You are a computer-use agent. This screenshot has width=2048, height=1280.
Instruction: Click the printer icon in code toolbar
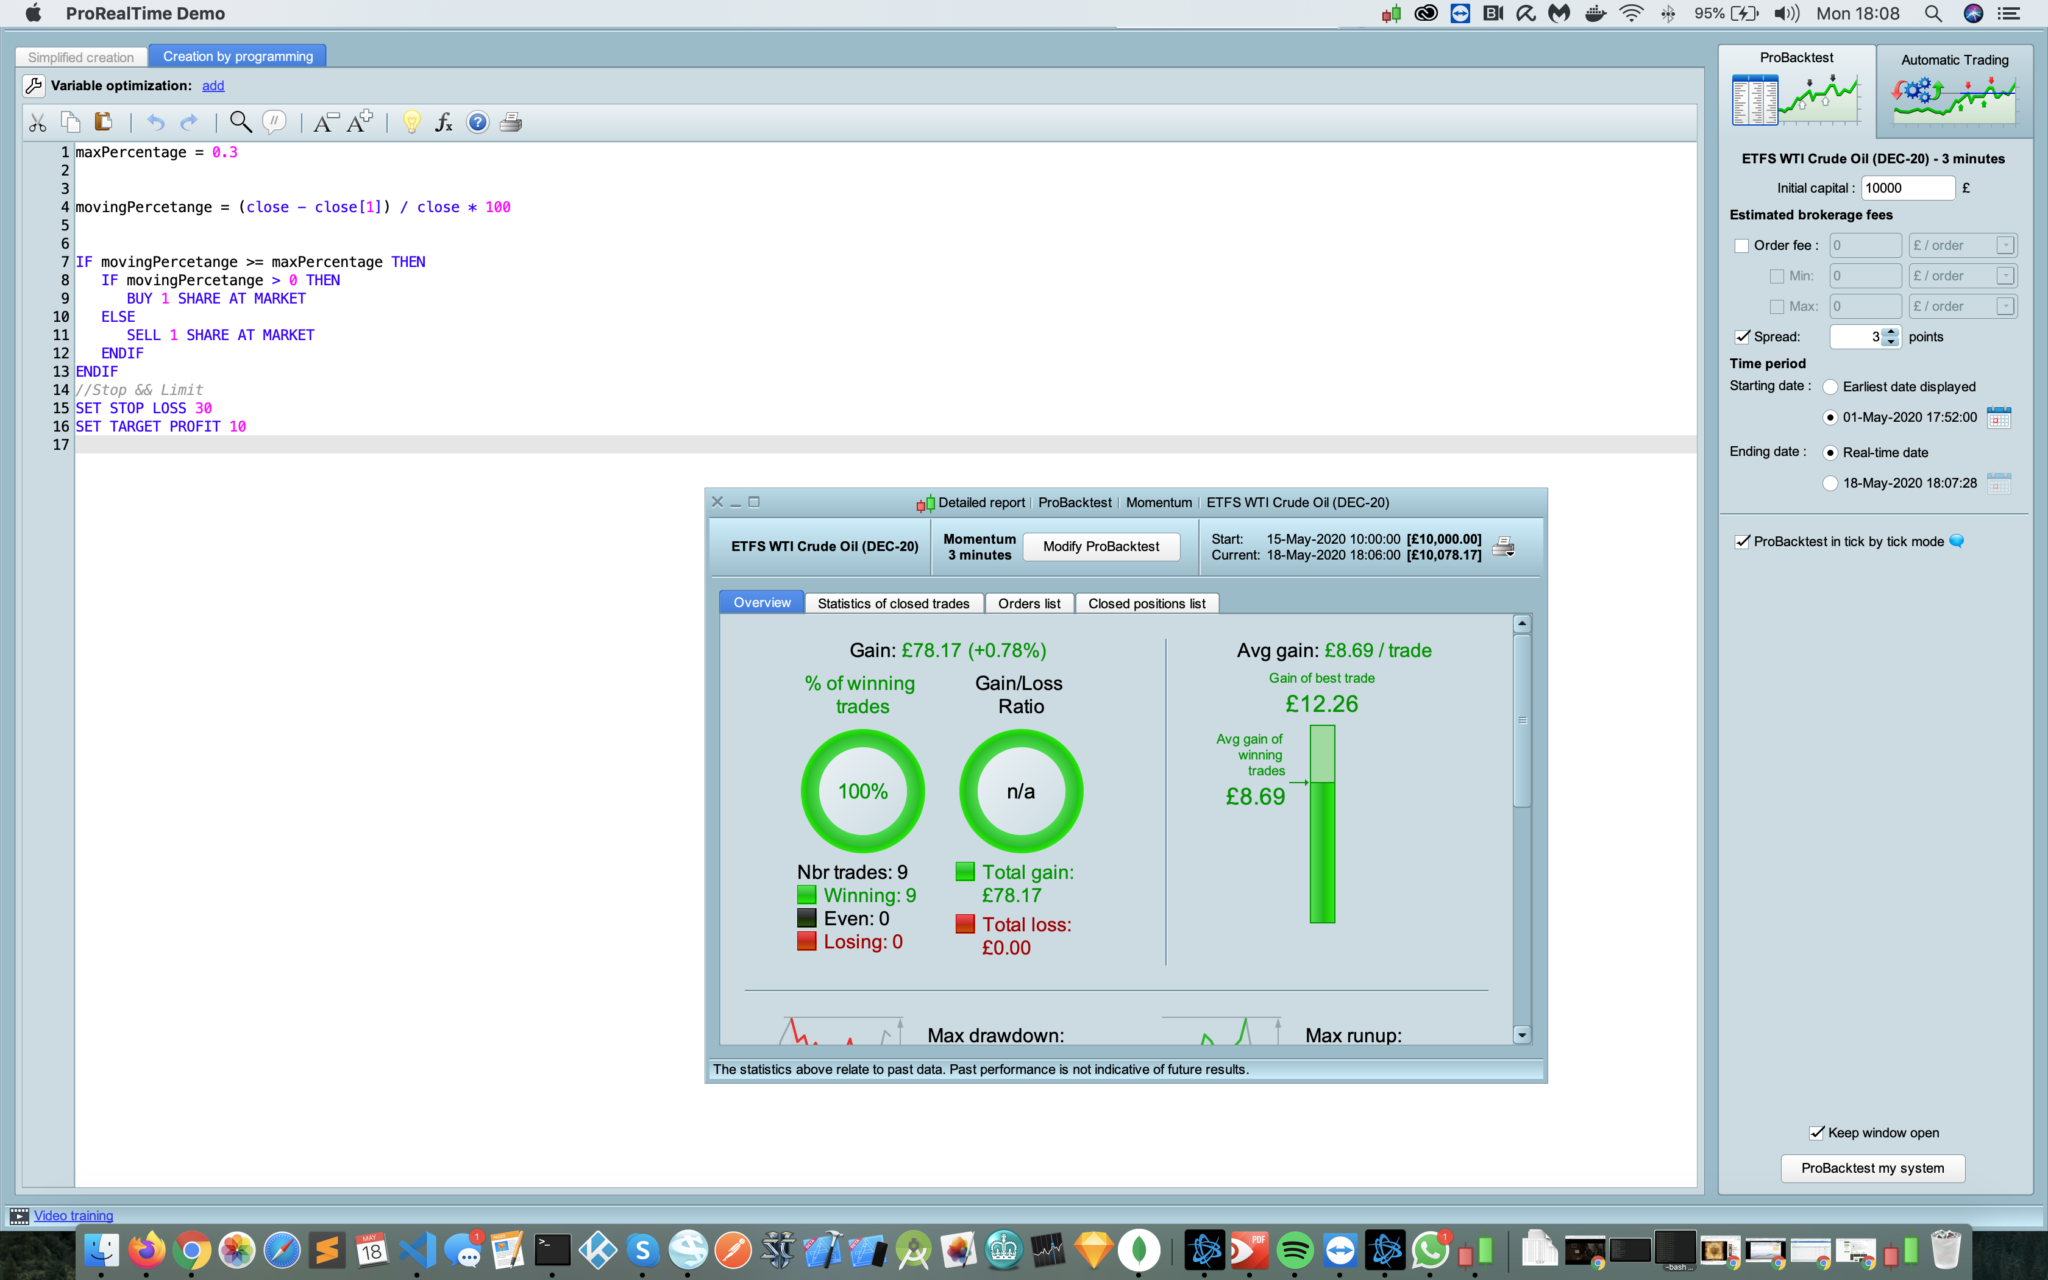[x=511, y=122]
